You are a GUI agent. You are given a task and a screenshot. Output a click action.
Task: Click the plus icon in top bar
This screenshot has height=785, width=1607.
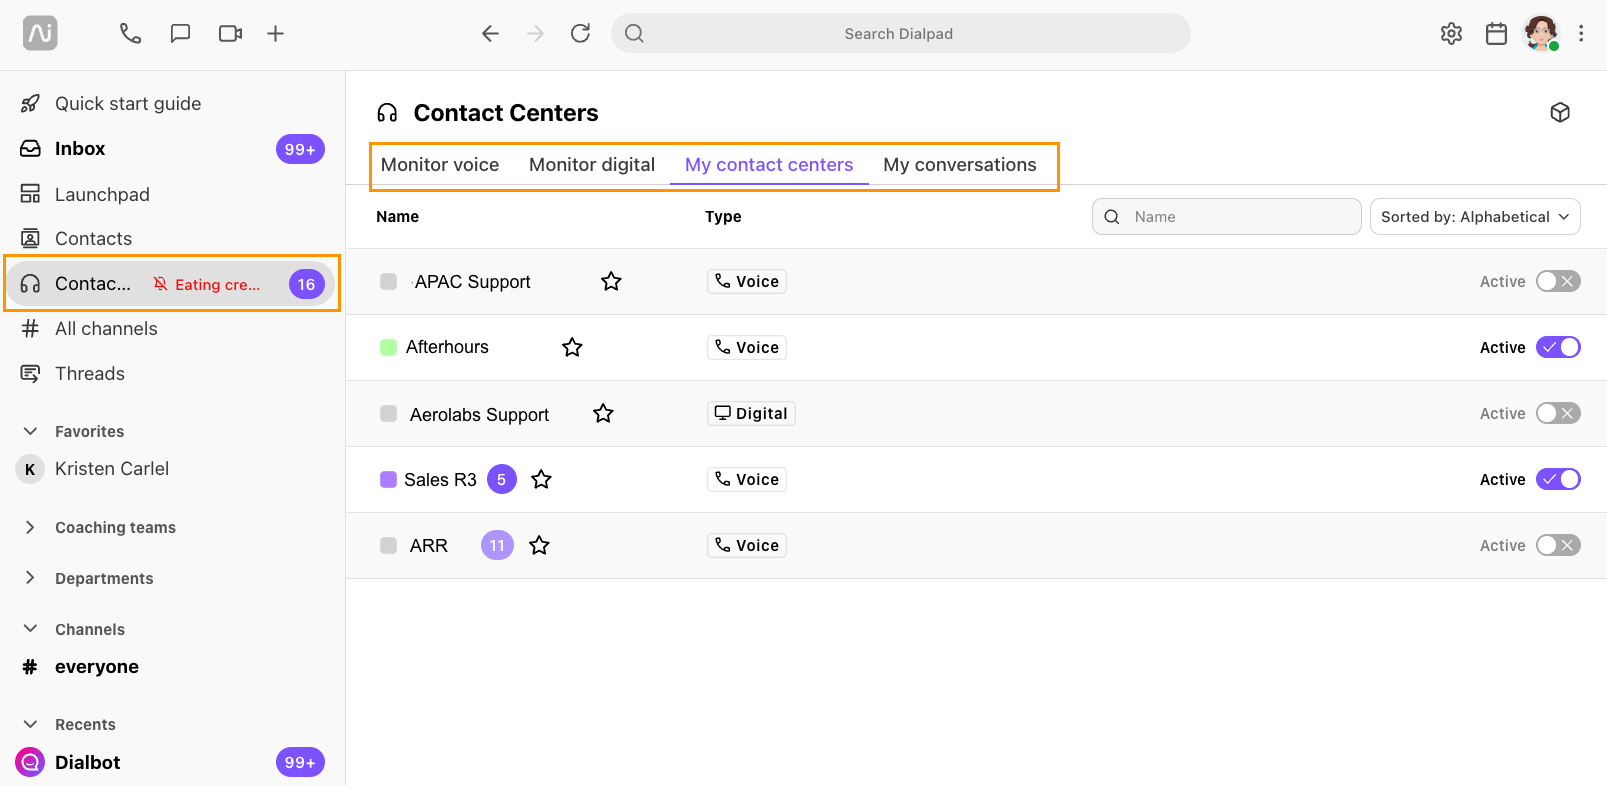pos(276,33)
